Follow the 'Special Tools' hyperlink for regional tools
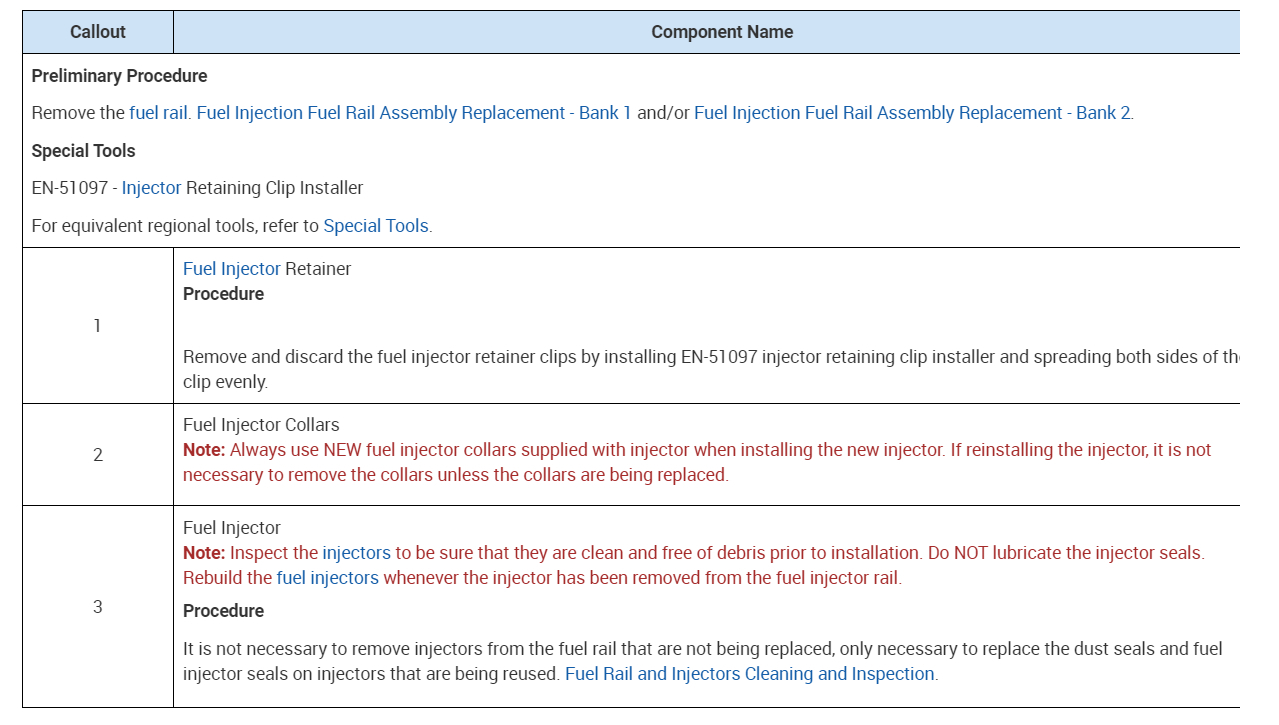 tap(376, 226)
